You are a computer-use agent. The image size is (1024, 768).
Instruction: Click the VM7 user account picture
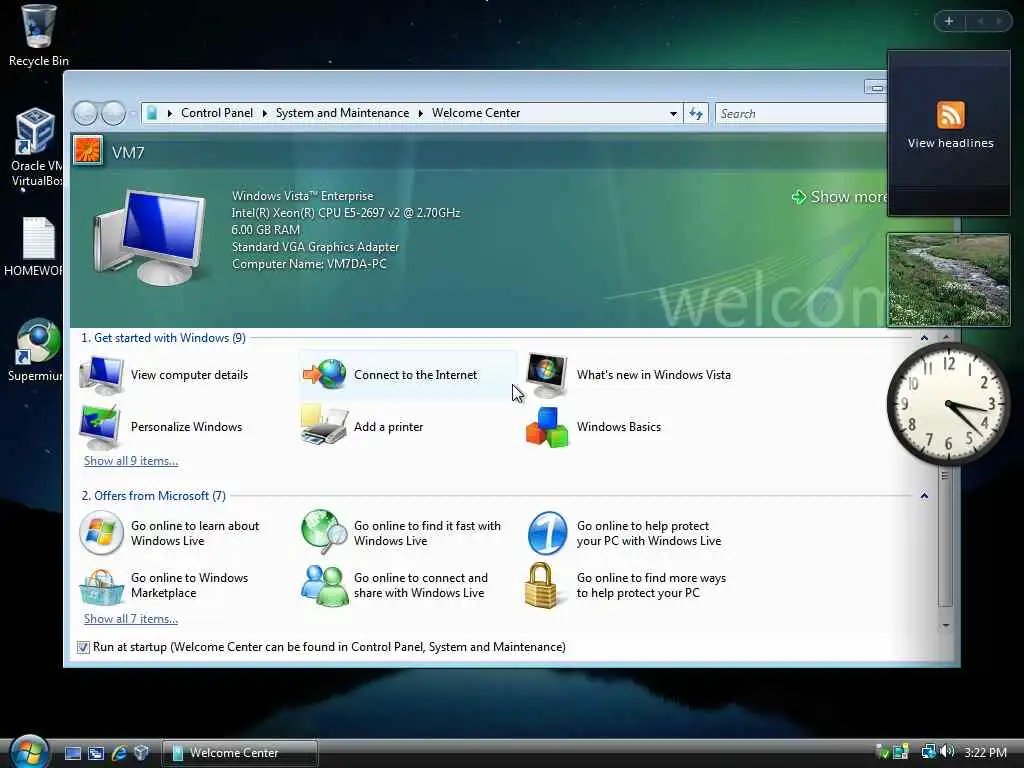pyautogui.click(x=88, y=151)
